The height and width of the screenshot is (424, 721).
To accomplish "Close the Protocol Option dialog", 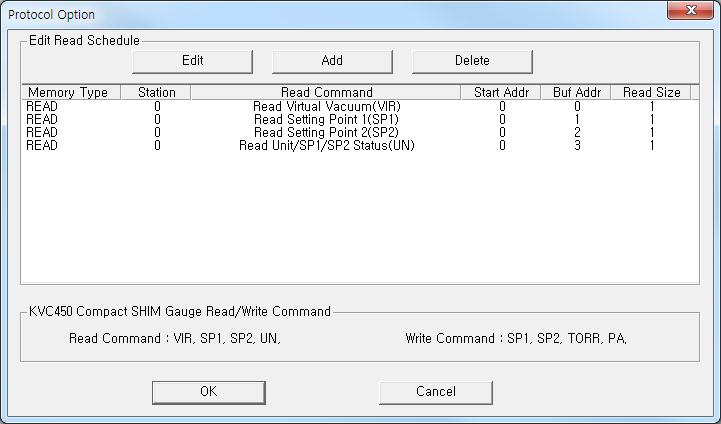I will point(690,10).
